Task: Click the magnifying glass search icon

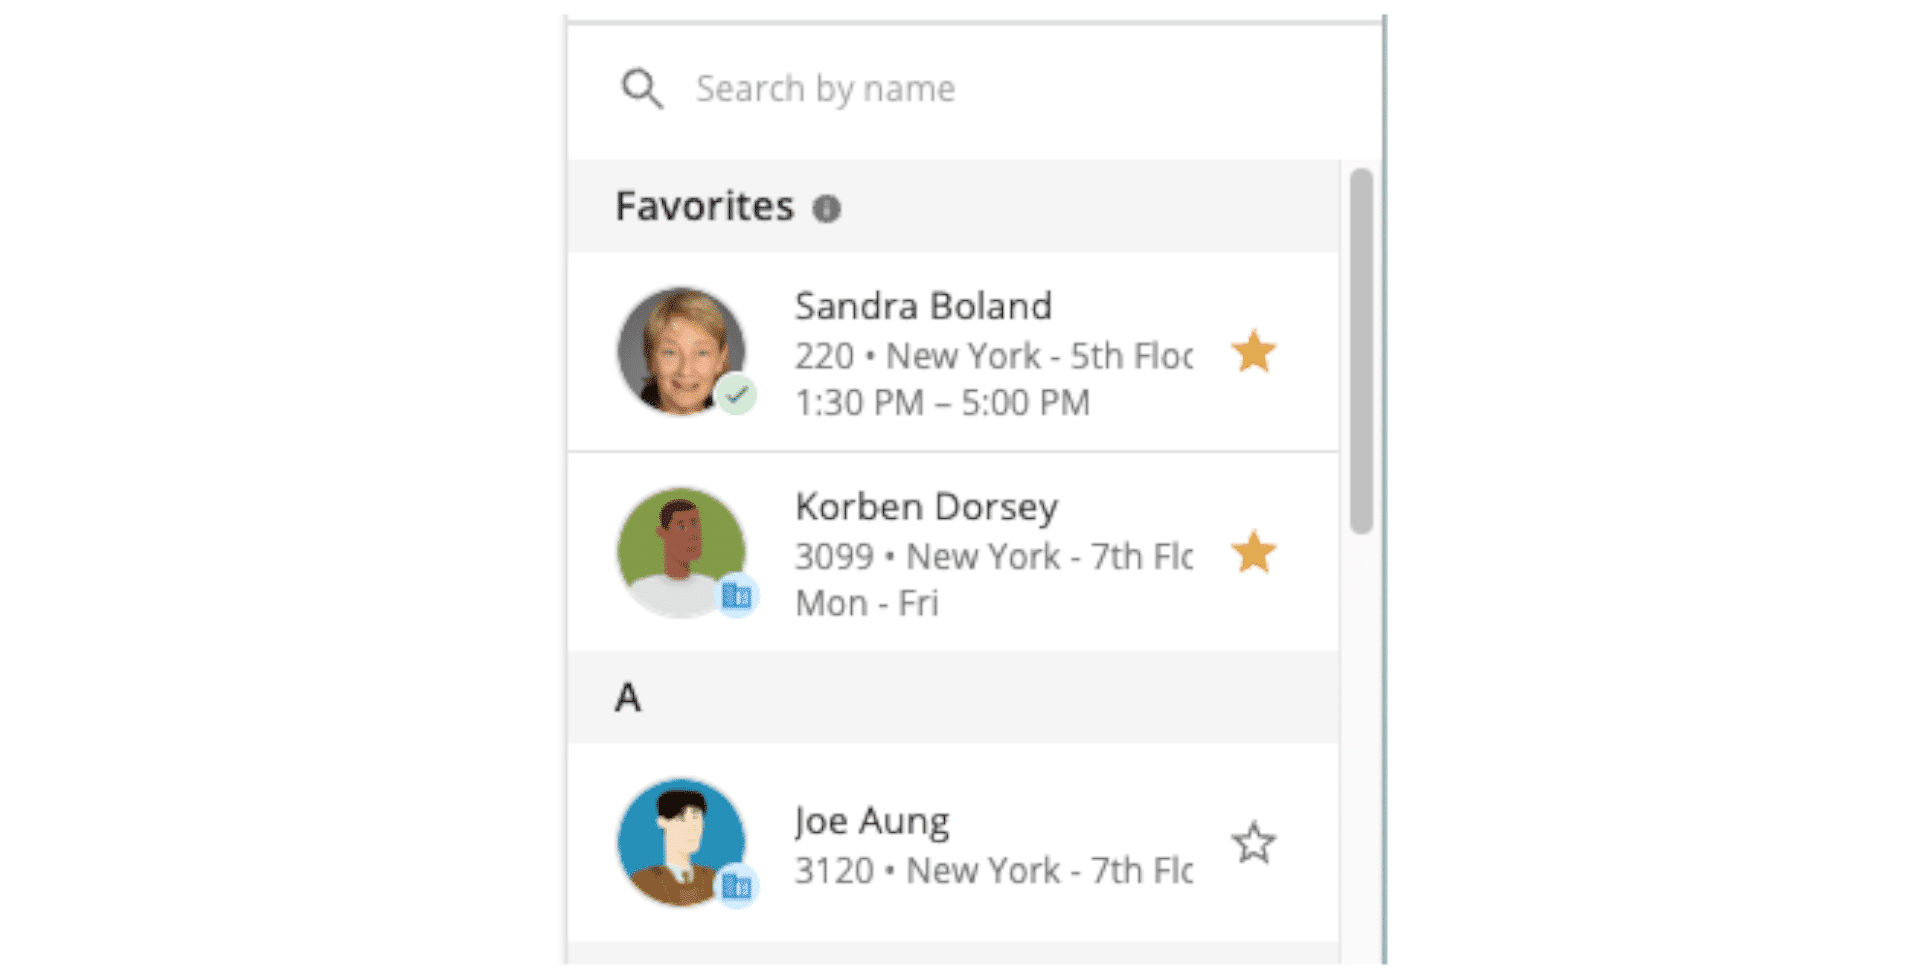Action: coord(641,89)
